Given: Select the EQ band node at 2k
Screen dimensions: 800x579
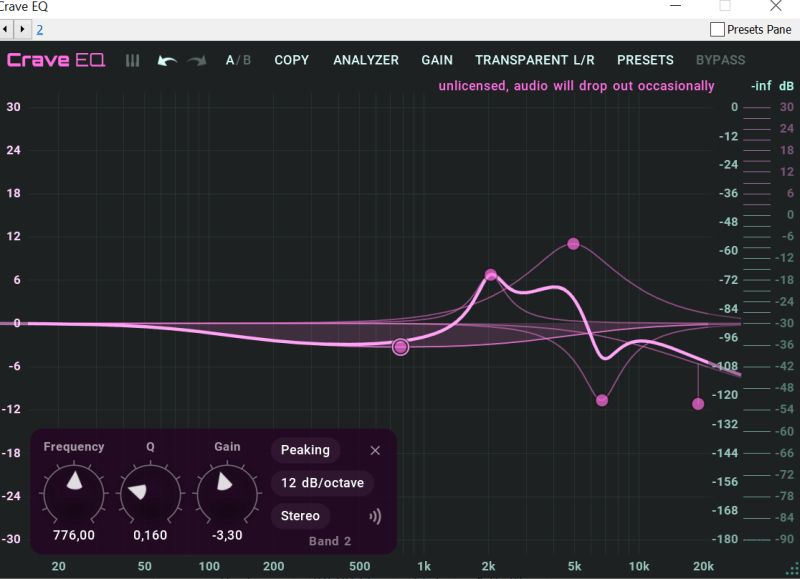Looking at the screenshot, I should click(491, 275).
